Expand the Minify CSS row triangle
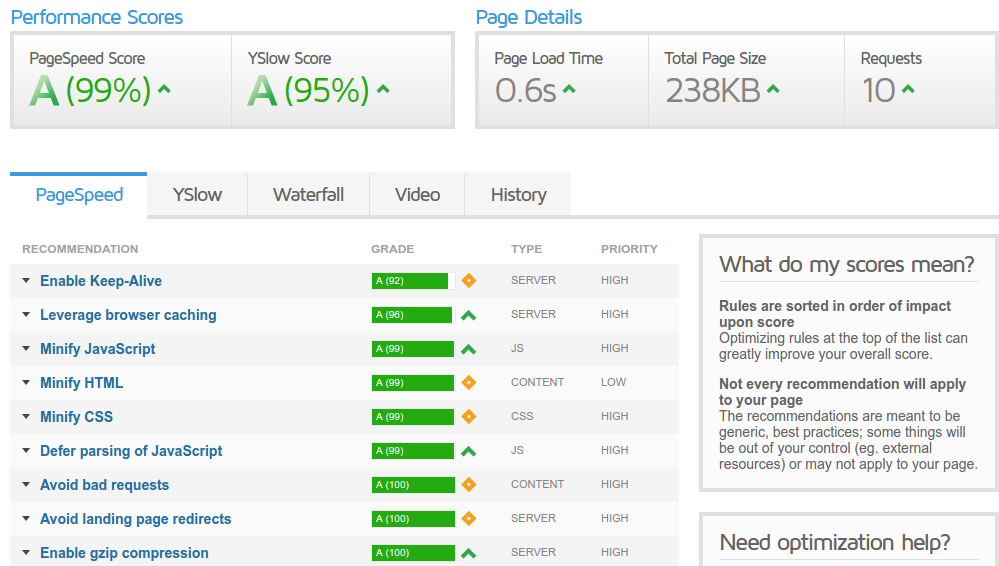 26,416
